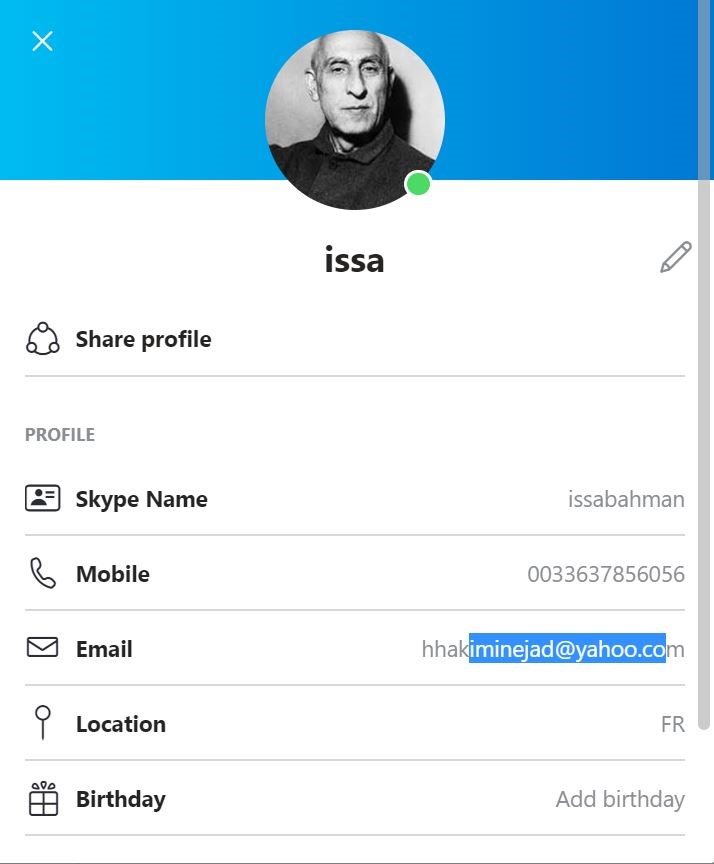Click the Skype Name card icon
Image resolution: width=714 pixels, height=864 pixels.
click(42, 499)
